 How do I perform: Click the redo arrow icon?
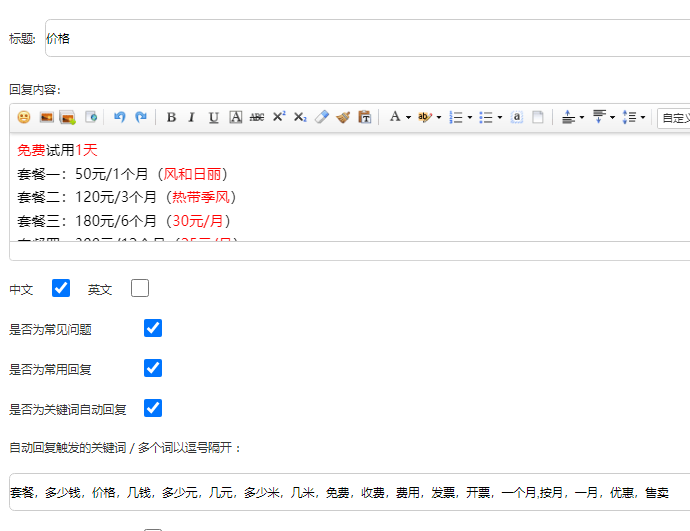click(x=141, y=118)
